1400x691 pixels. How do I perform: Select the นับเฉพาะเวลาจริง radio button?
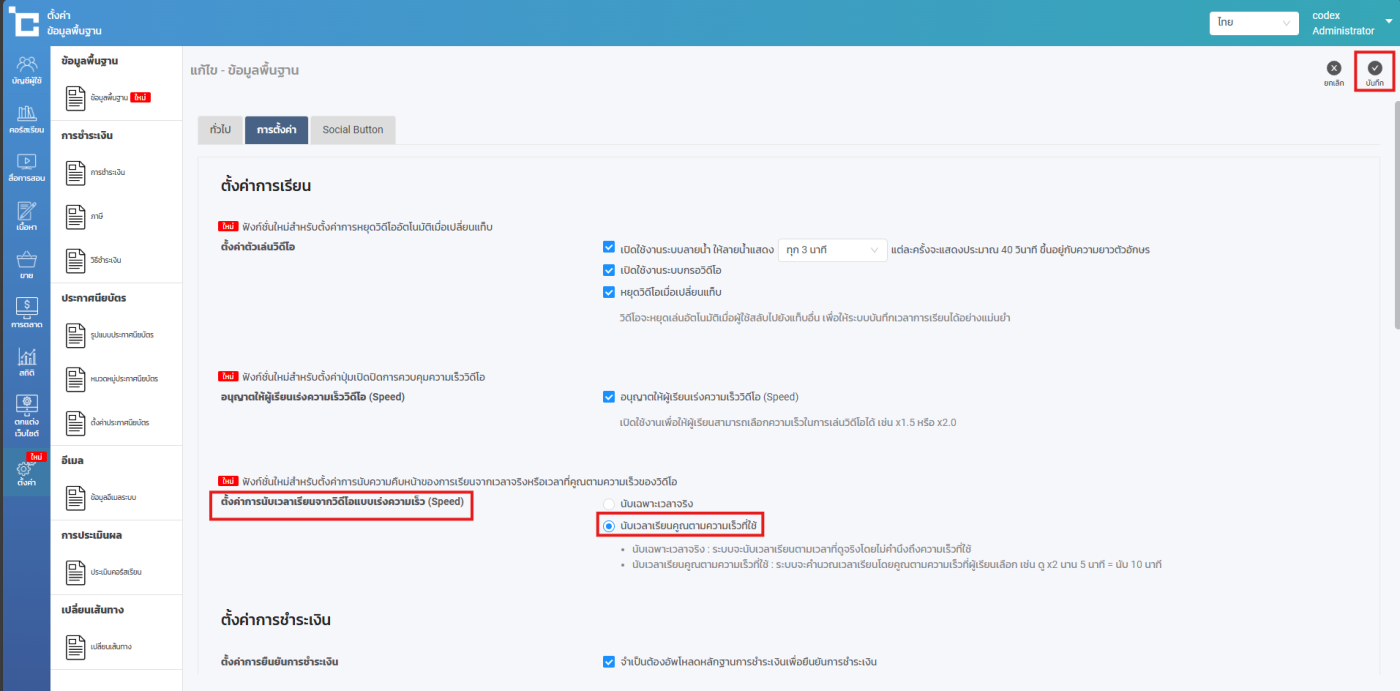607,503
